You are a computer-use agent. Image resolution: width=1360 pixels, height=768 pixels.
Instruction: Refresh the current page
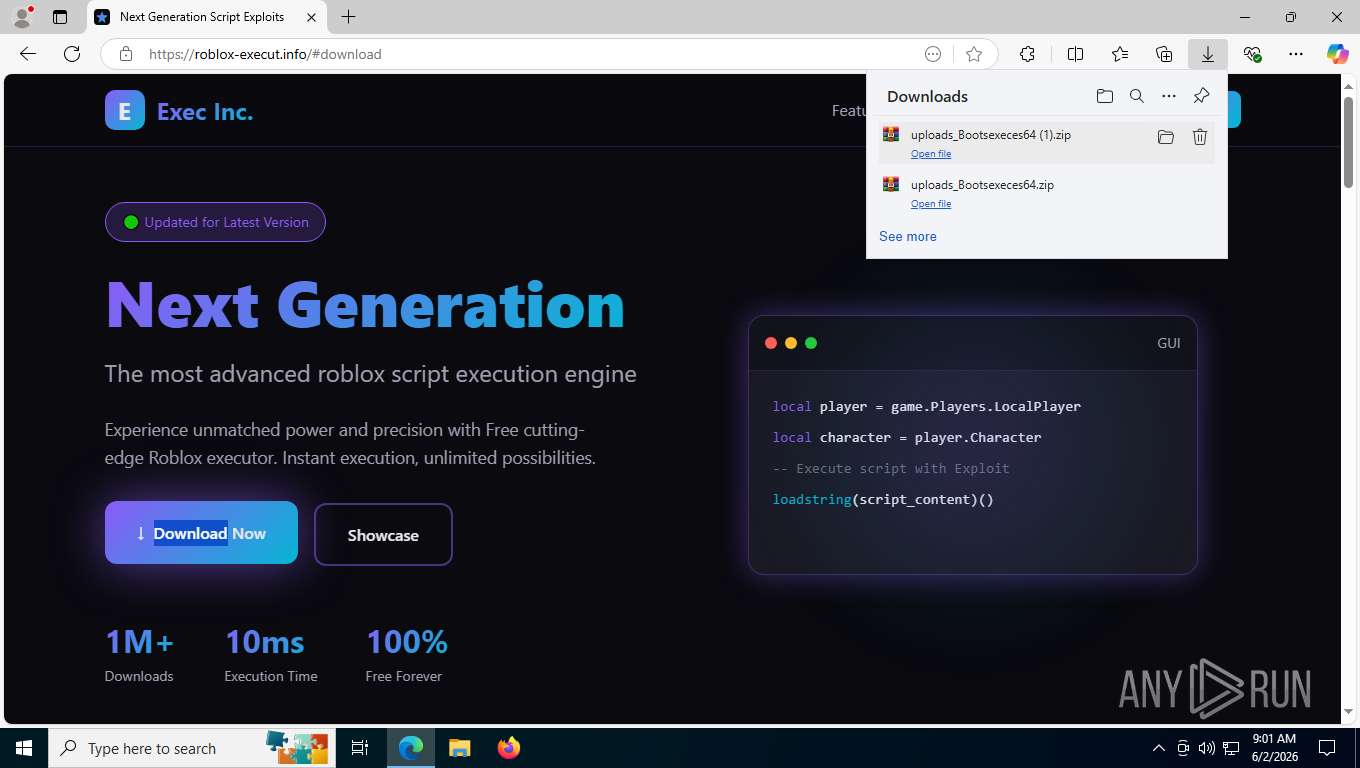coord(72,54)
